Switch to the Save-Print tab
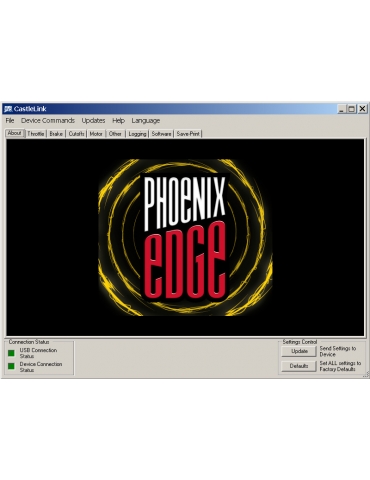The image size is (370, 480). click(x=188, y=134)
